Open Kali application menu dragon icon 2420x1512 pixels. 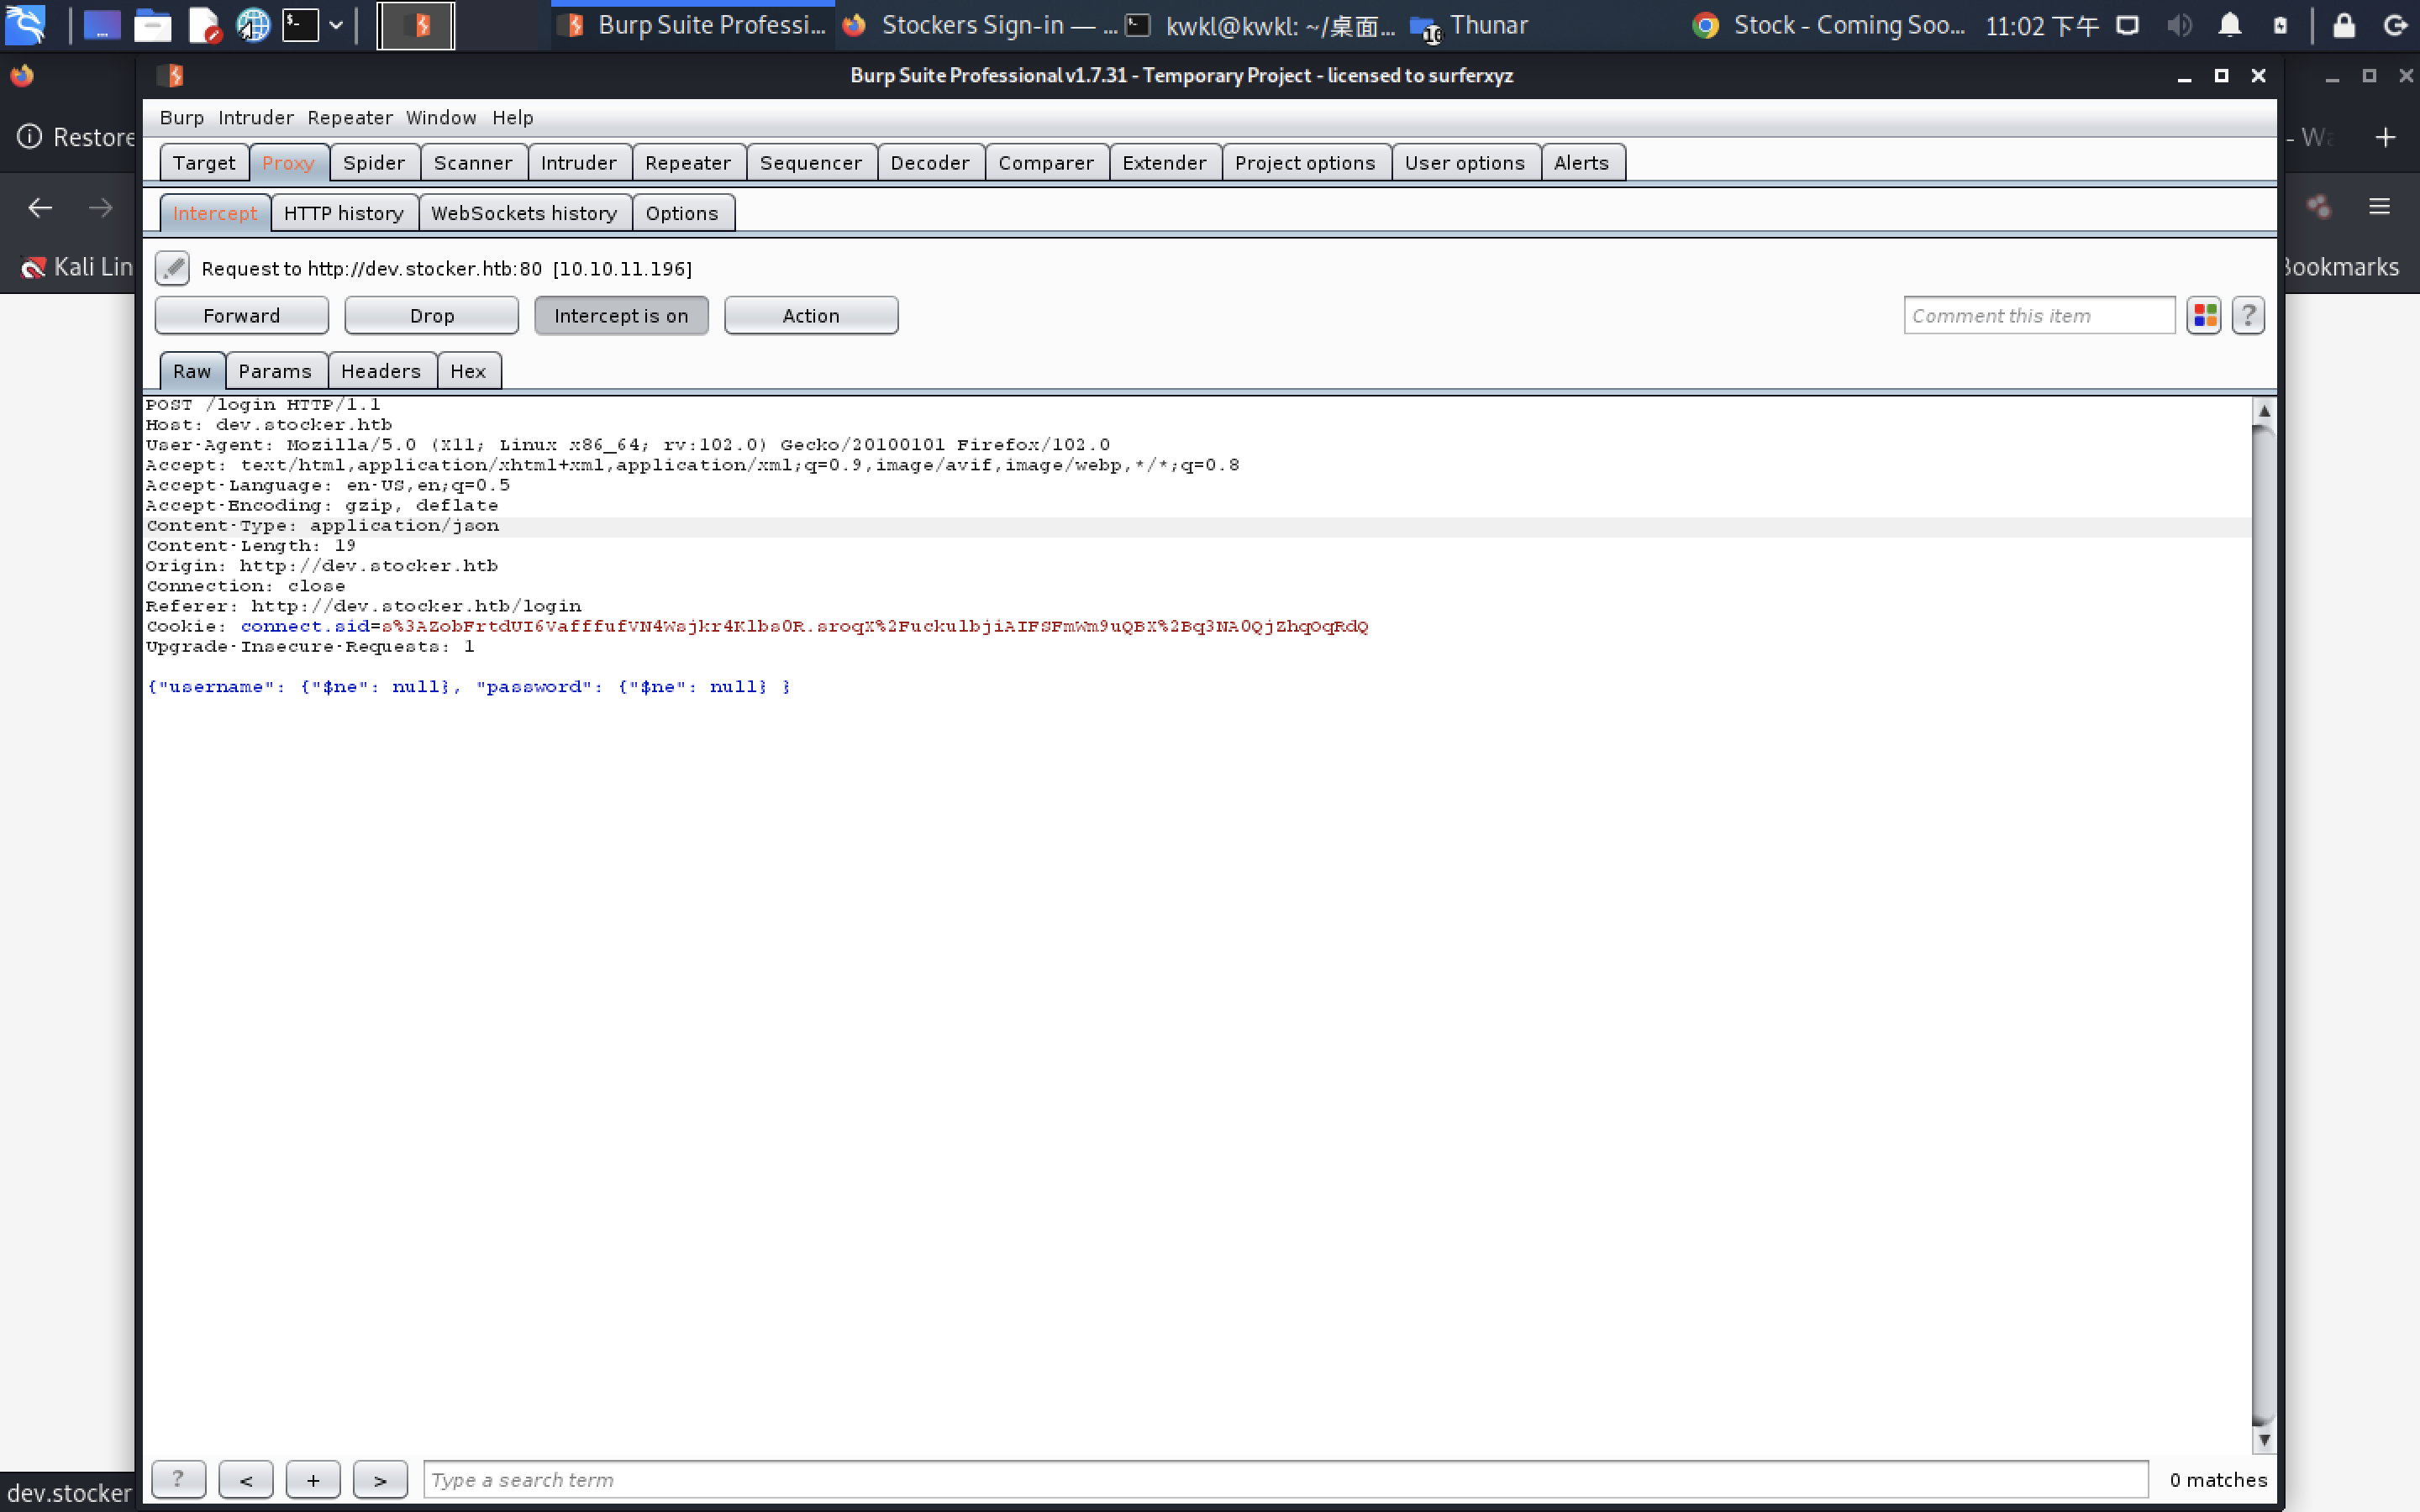coord(26,25)
